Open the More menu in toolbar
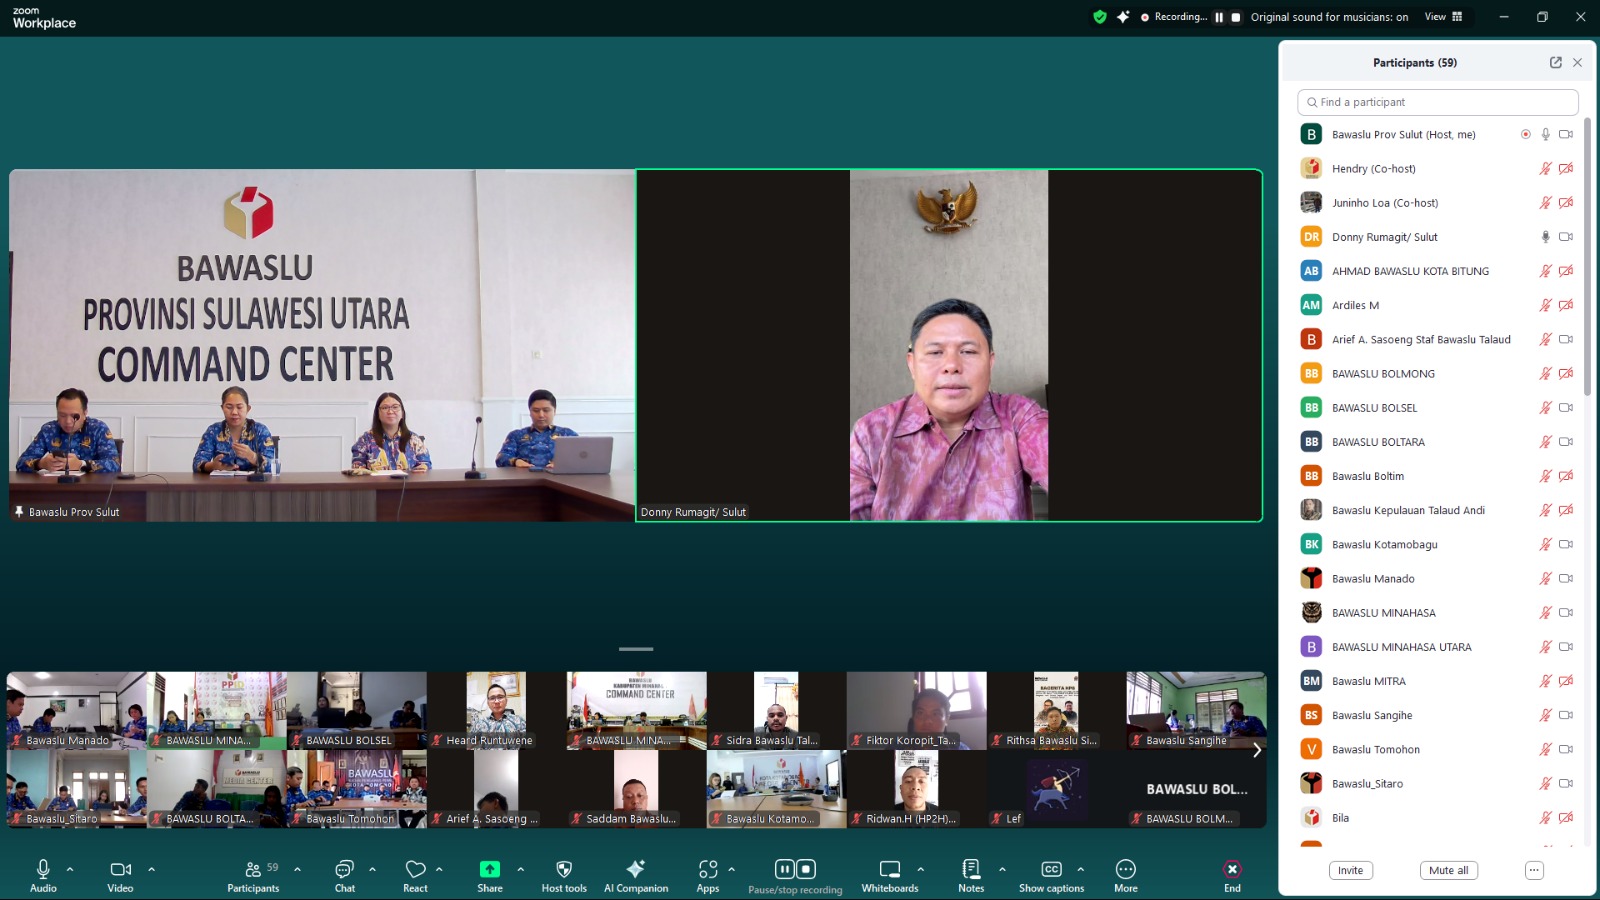This screenshot has width=1600, height=900. 1125,869
